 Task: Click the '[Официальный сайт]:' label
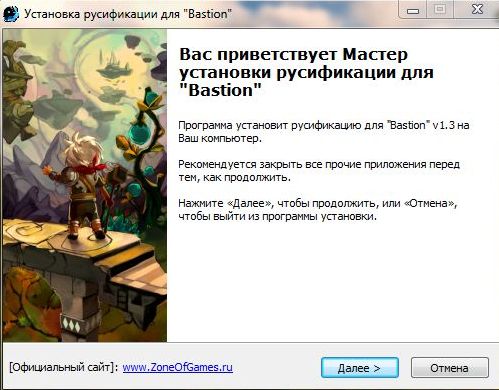click(64, 367)
